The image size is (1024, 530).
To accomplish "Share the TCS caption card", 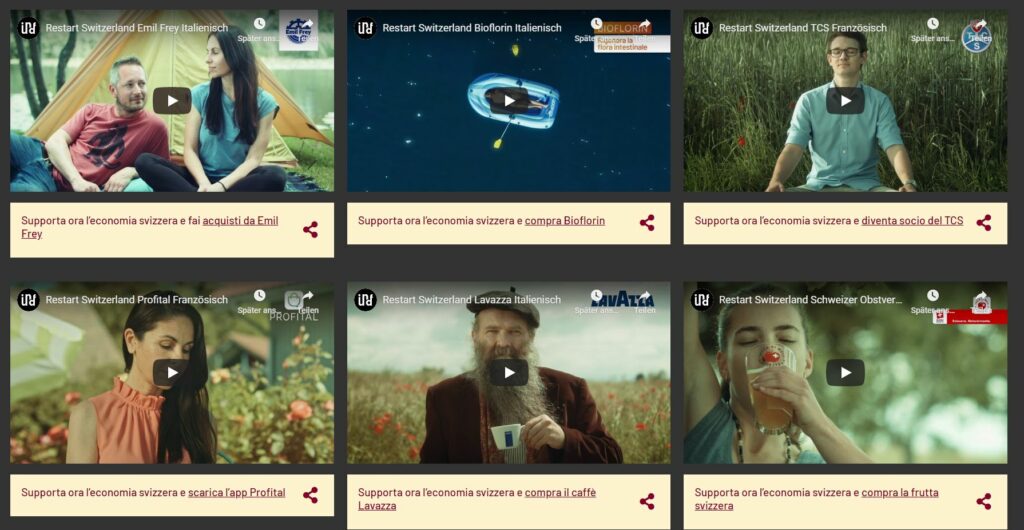I will pos(984,223).
